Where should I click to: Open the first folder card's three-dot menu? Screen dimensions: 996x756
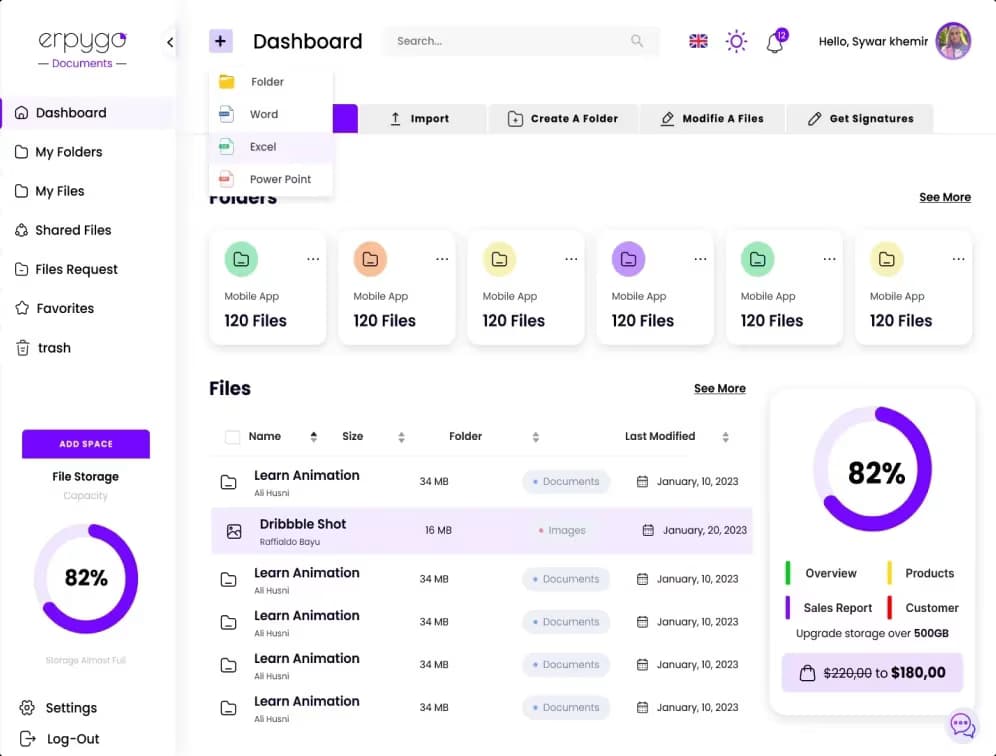point(313,259)
